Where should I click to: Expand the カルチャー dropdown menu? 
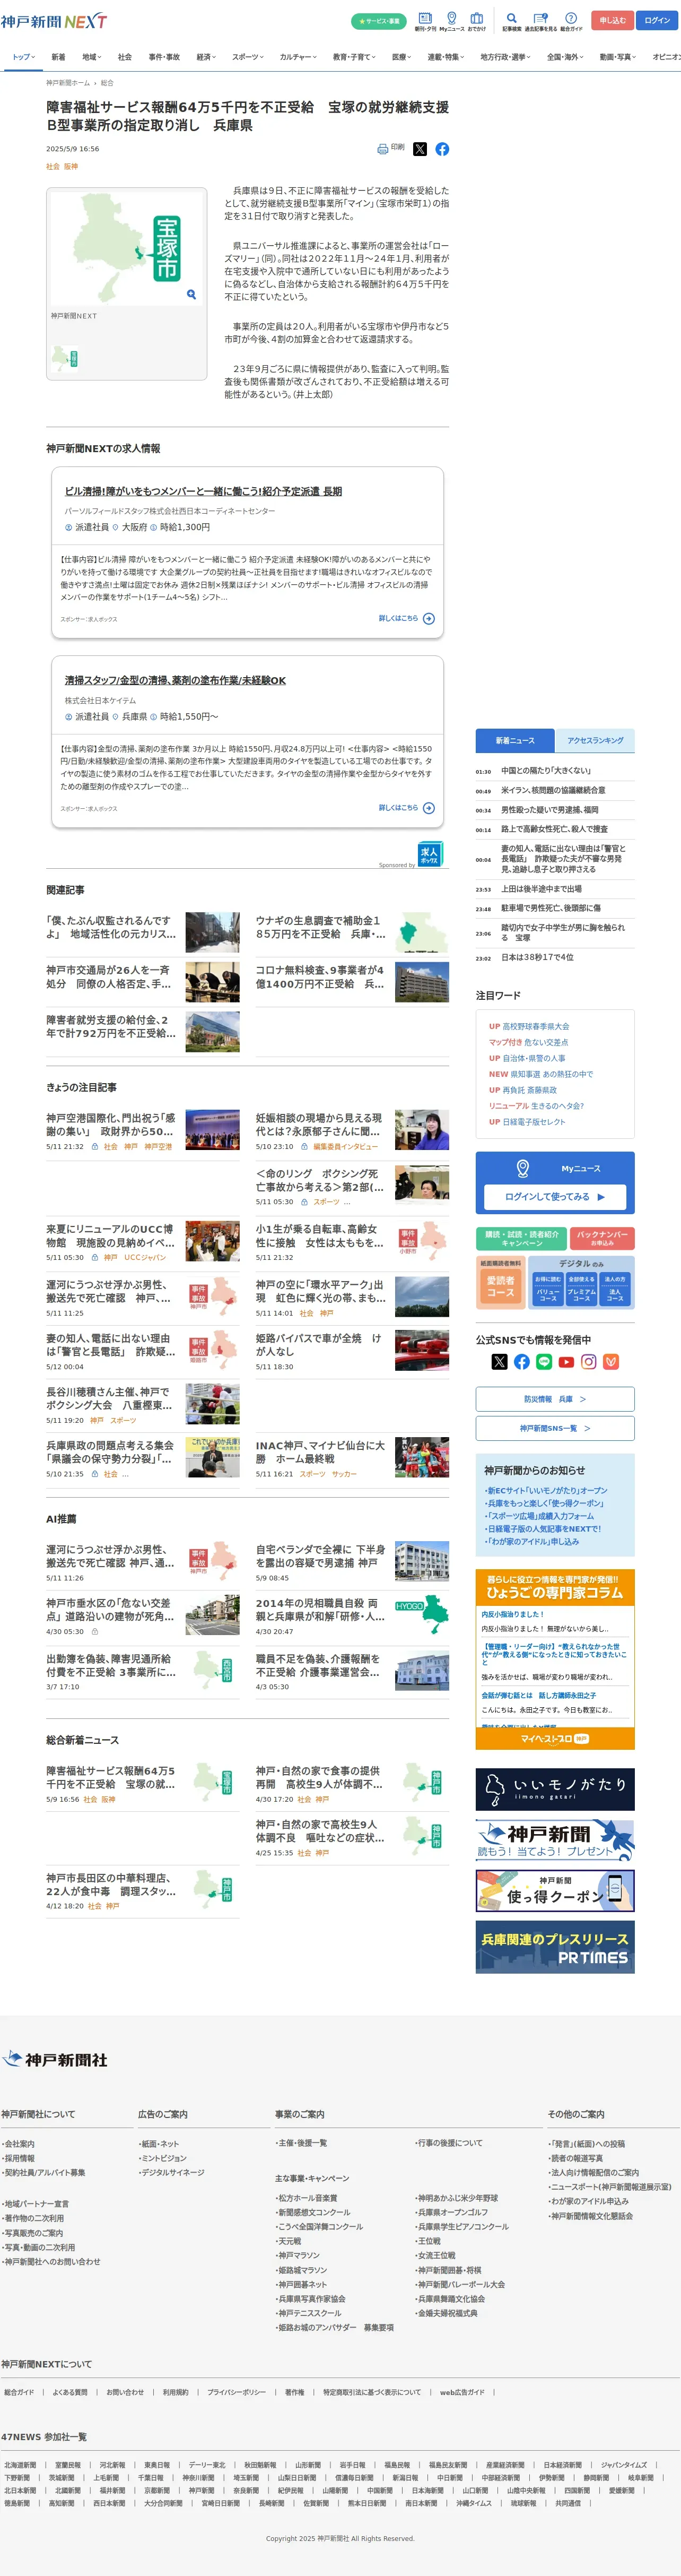pos(298,57)
